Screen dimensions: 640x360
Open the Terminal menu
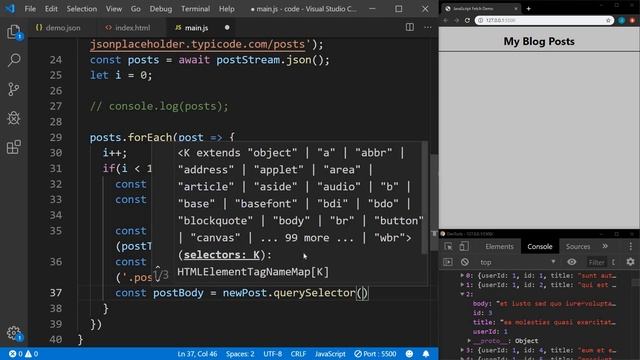pyautogui.click(x=195, y=9)
